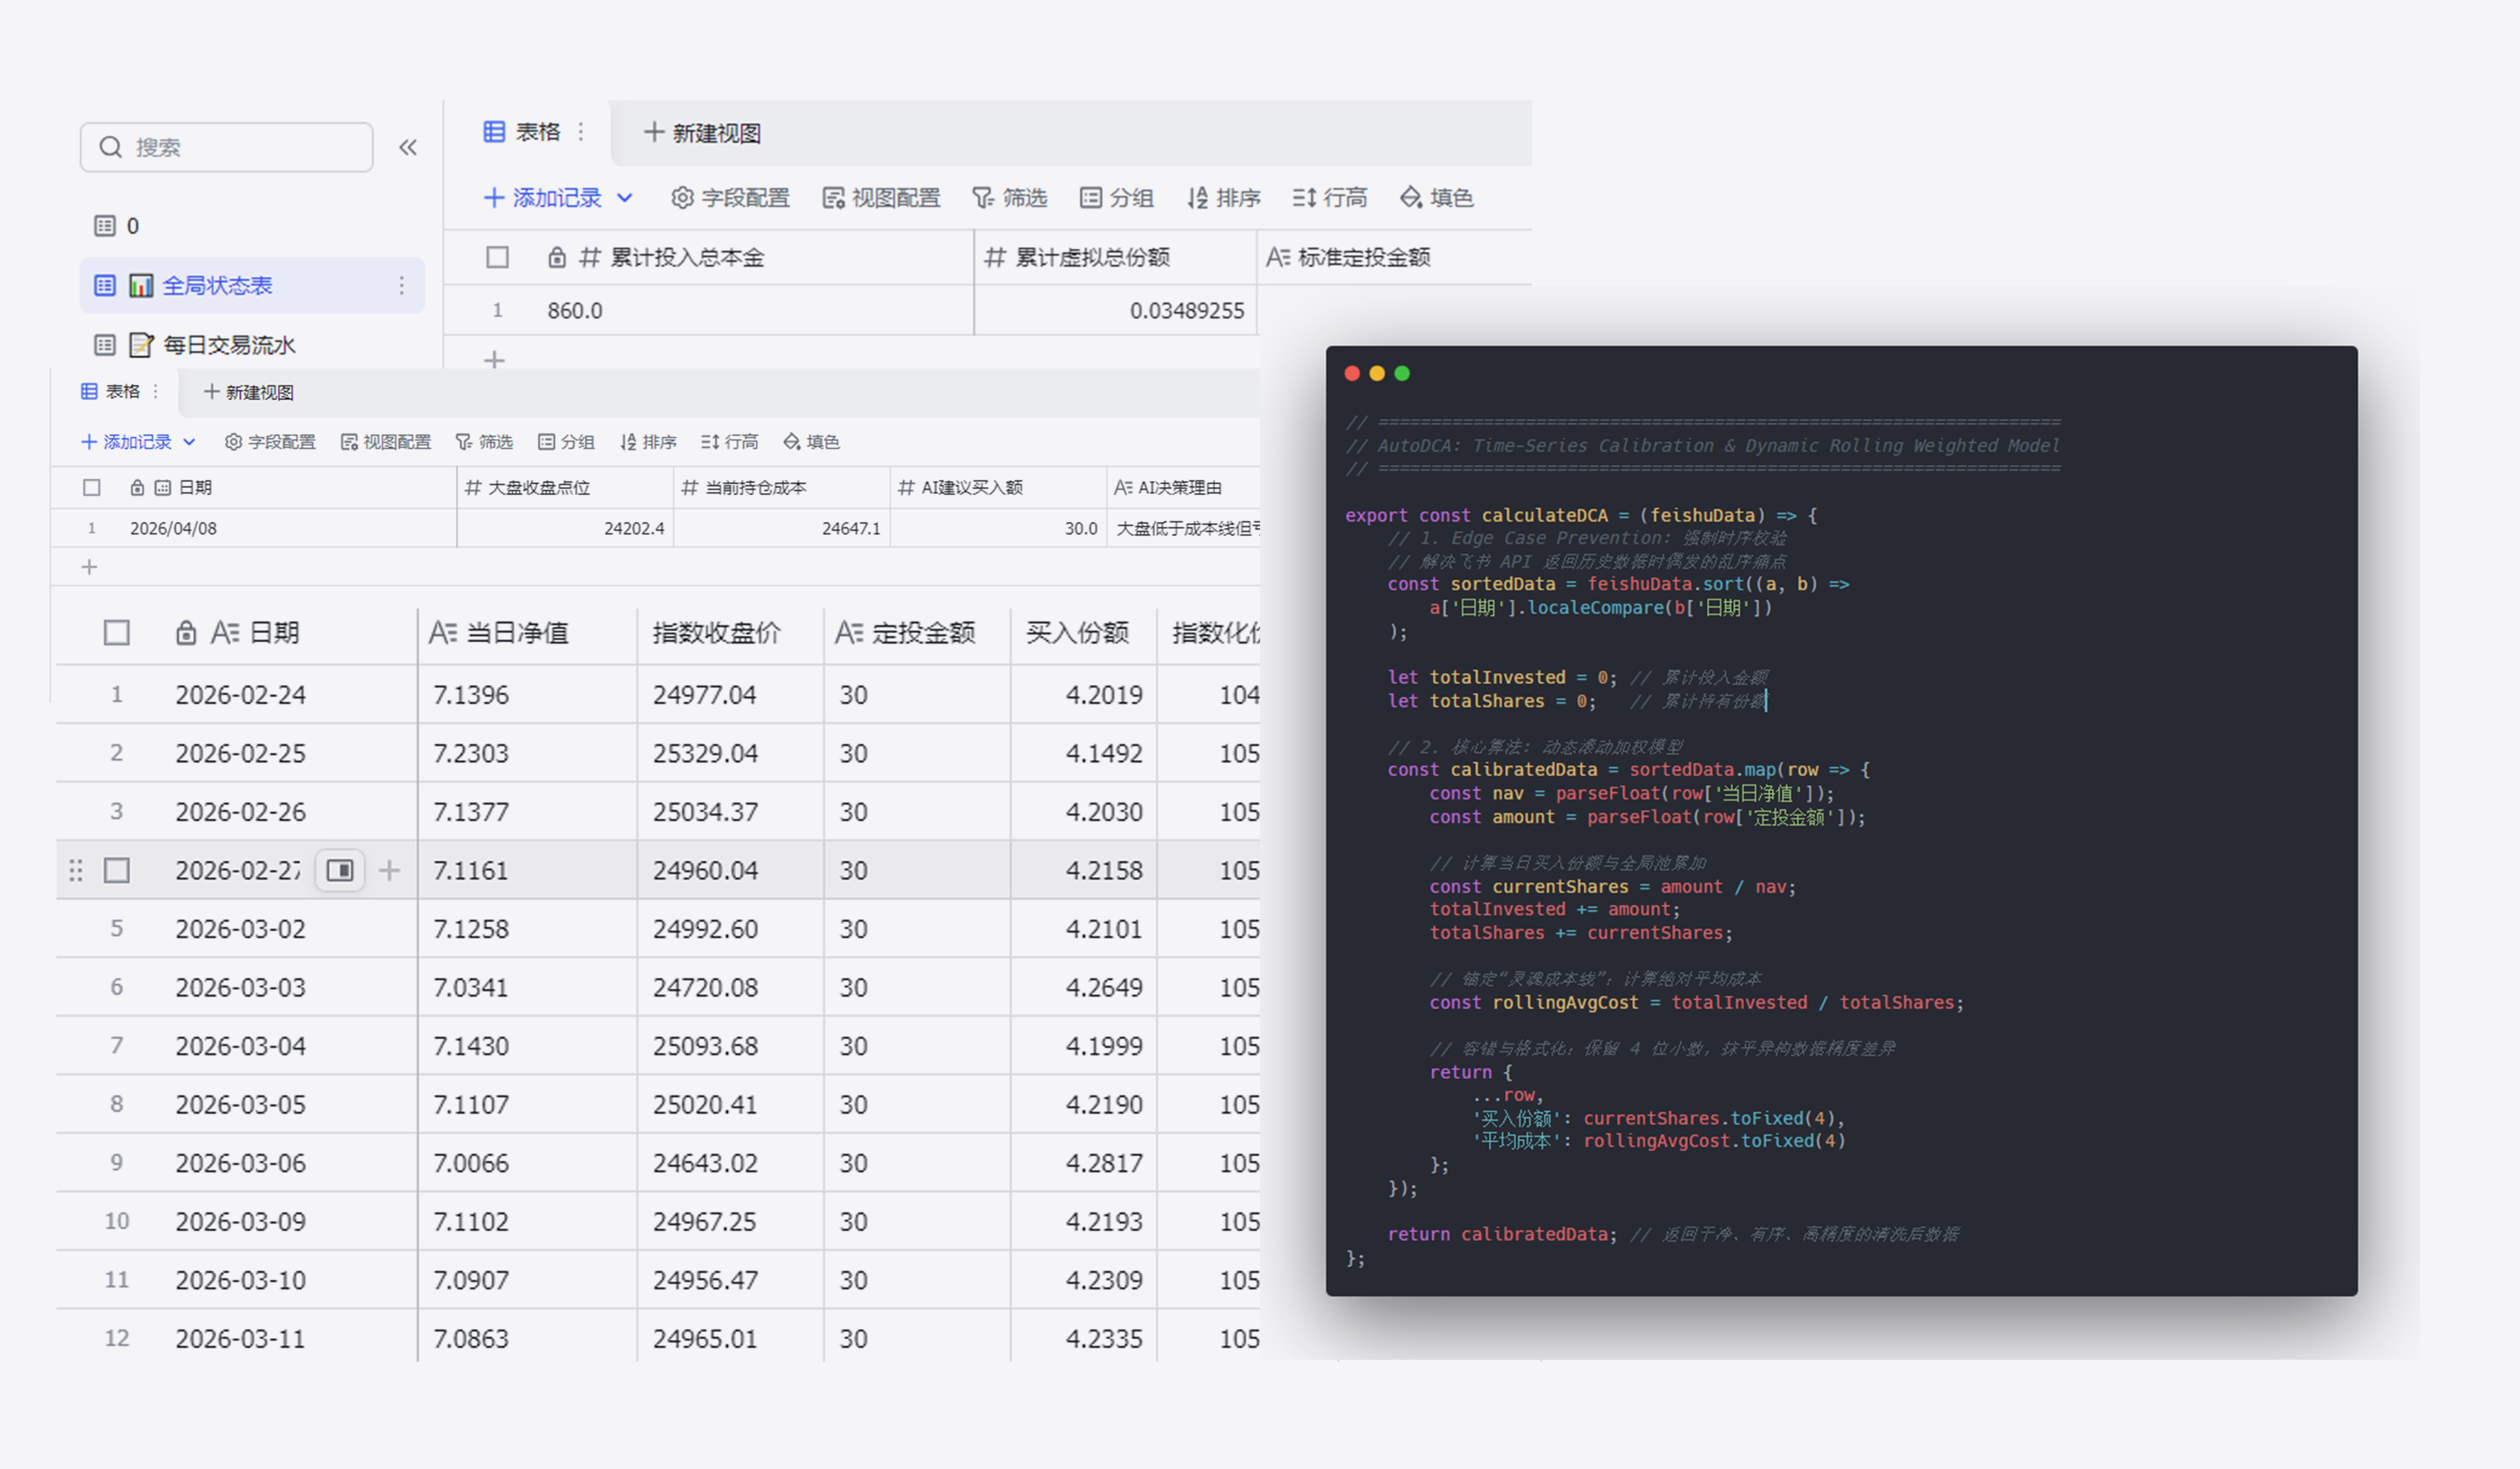
Task: Click drag handle dots on 2026-02-27 row
Action: point(76,870)
